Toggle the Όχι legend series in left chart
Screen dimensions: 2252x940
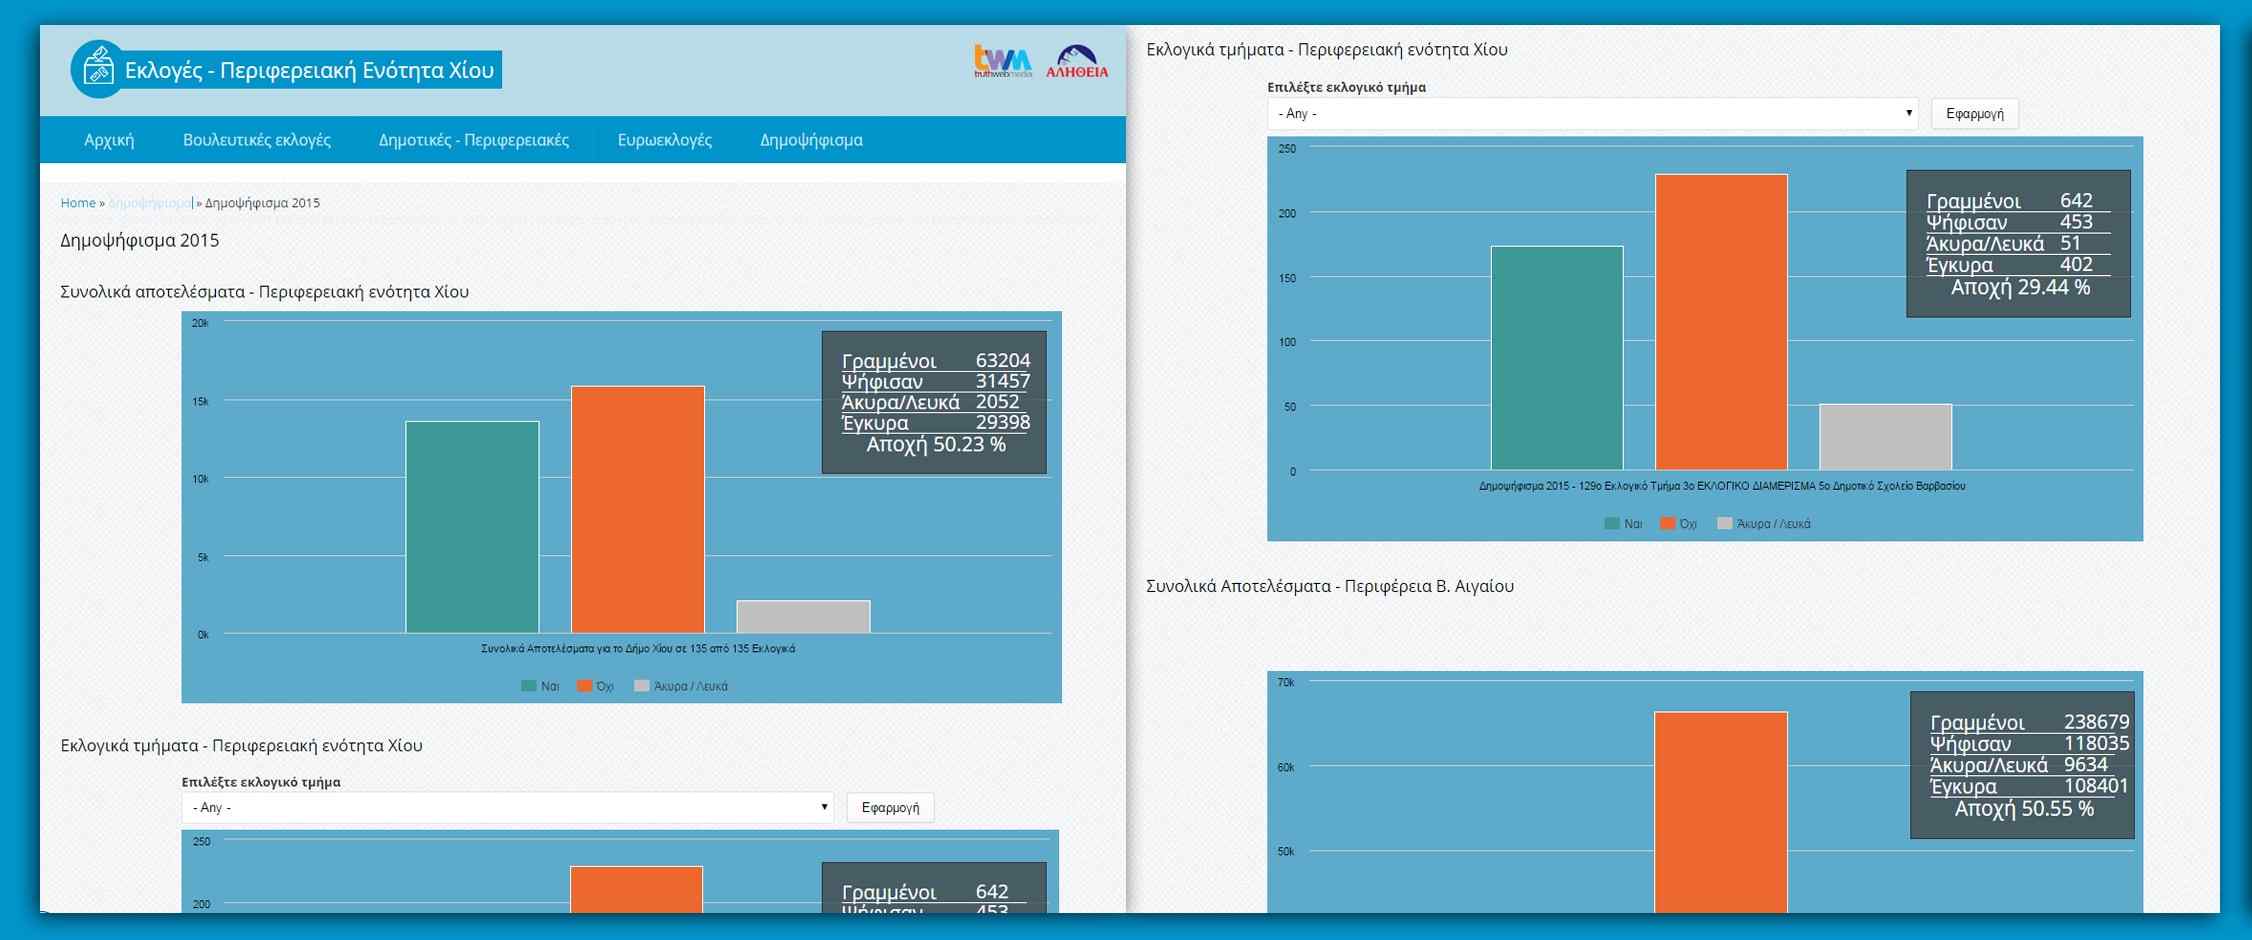click(x=596, y=686)
